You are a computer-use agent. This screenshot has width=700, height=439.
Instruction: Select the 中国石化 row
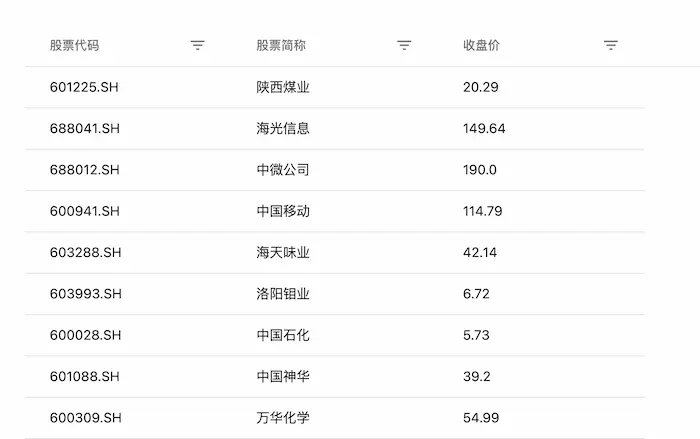(283, 335)
